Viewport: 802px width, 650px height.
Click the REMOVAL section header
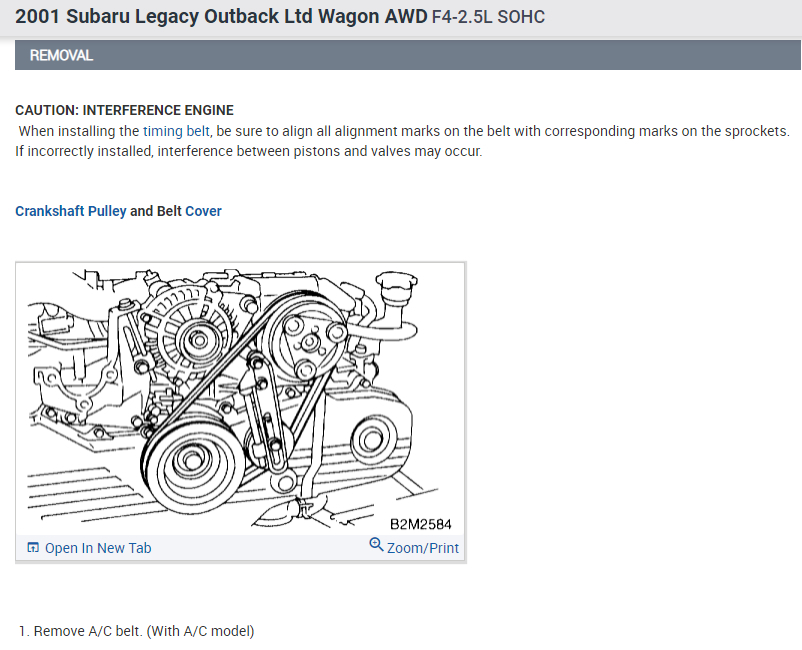408,55
